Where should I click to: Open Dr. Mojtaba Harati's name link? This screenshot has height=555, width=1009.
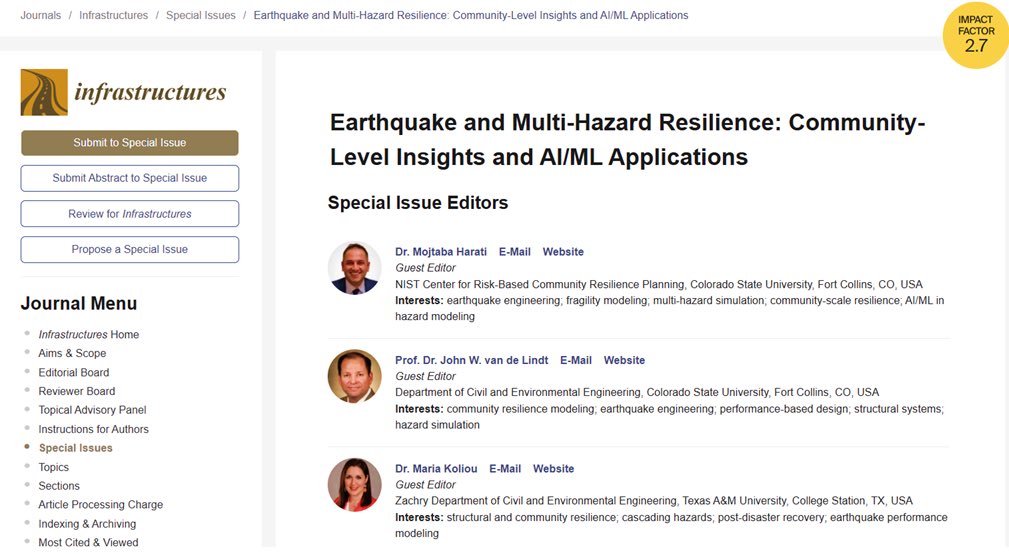click(441, 252)
